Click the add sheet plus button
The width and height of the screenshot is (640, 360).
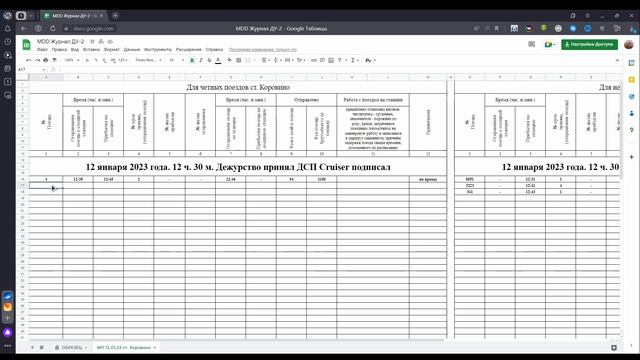(32, 347)
